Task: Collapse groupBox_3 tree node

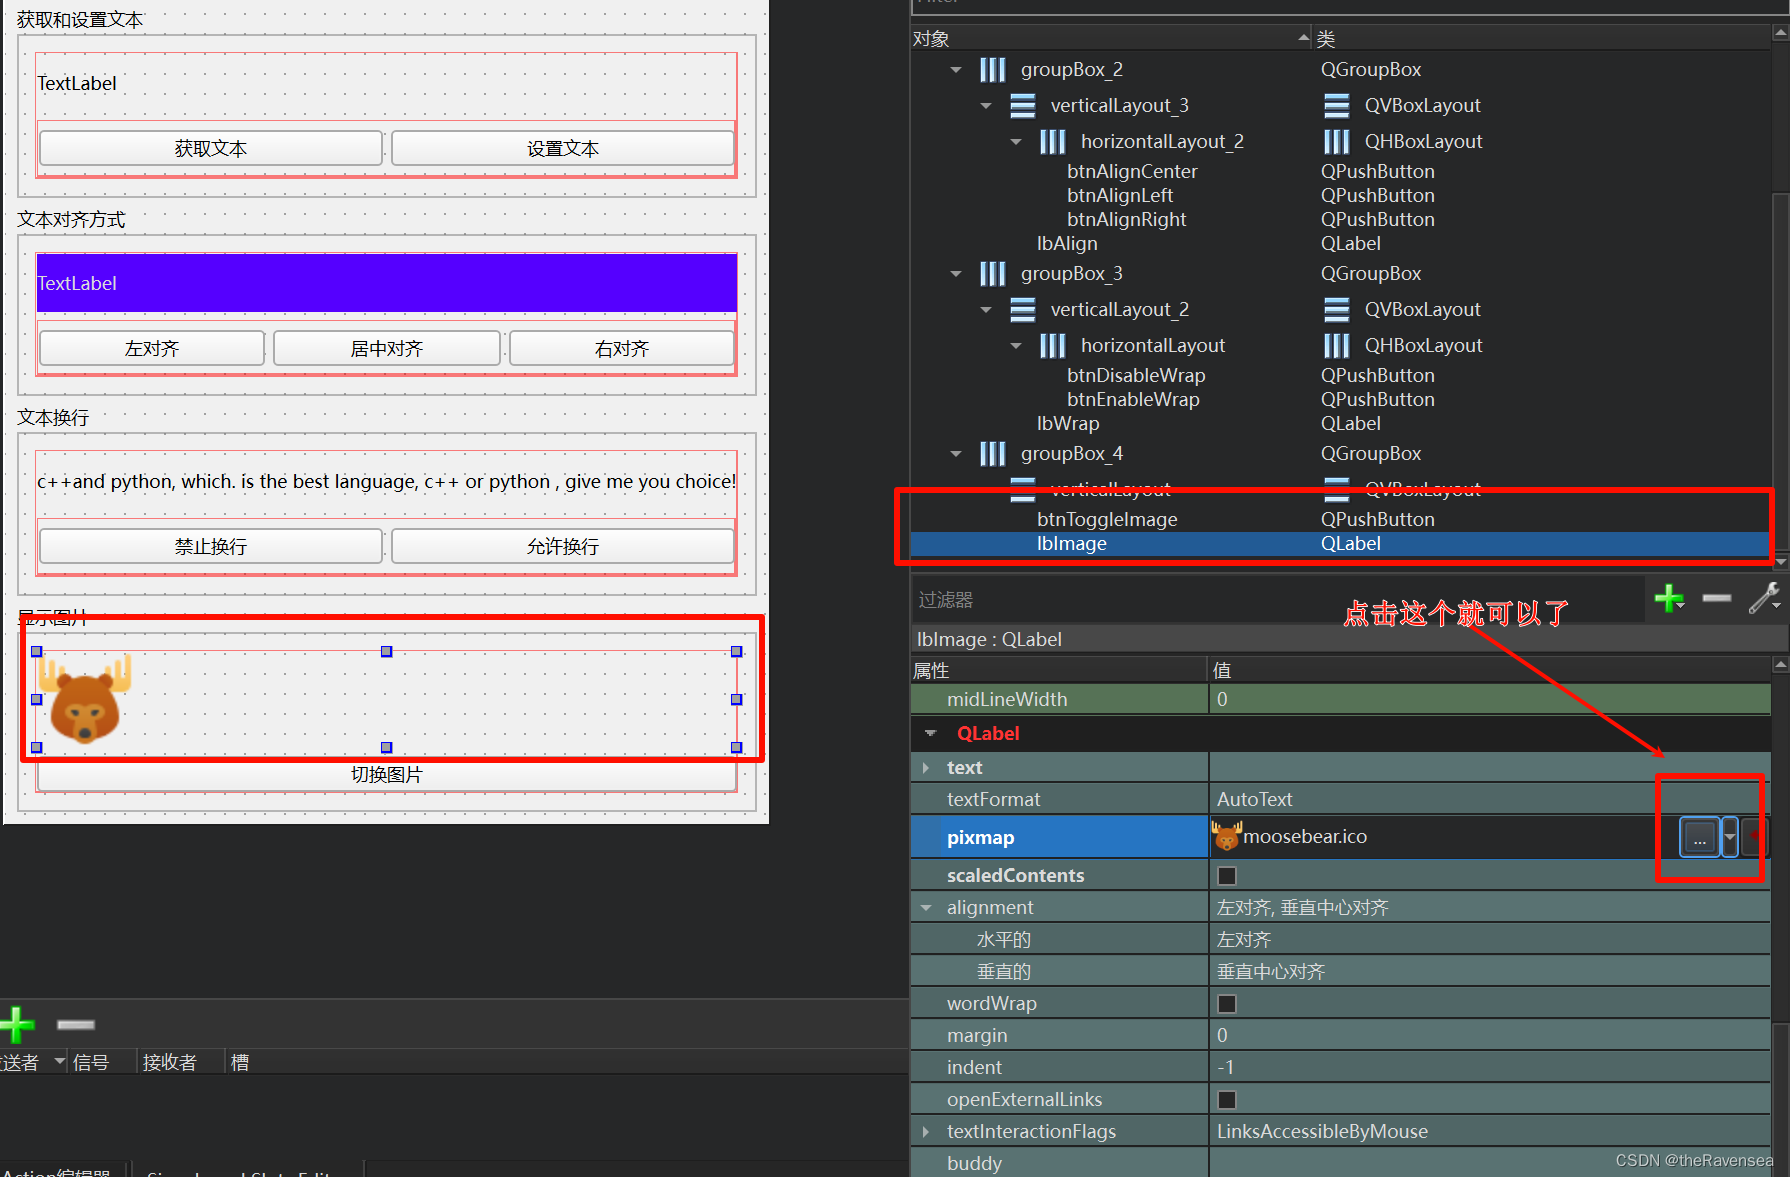Action: (956, 274)
